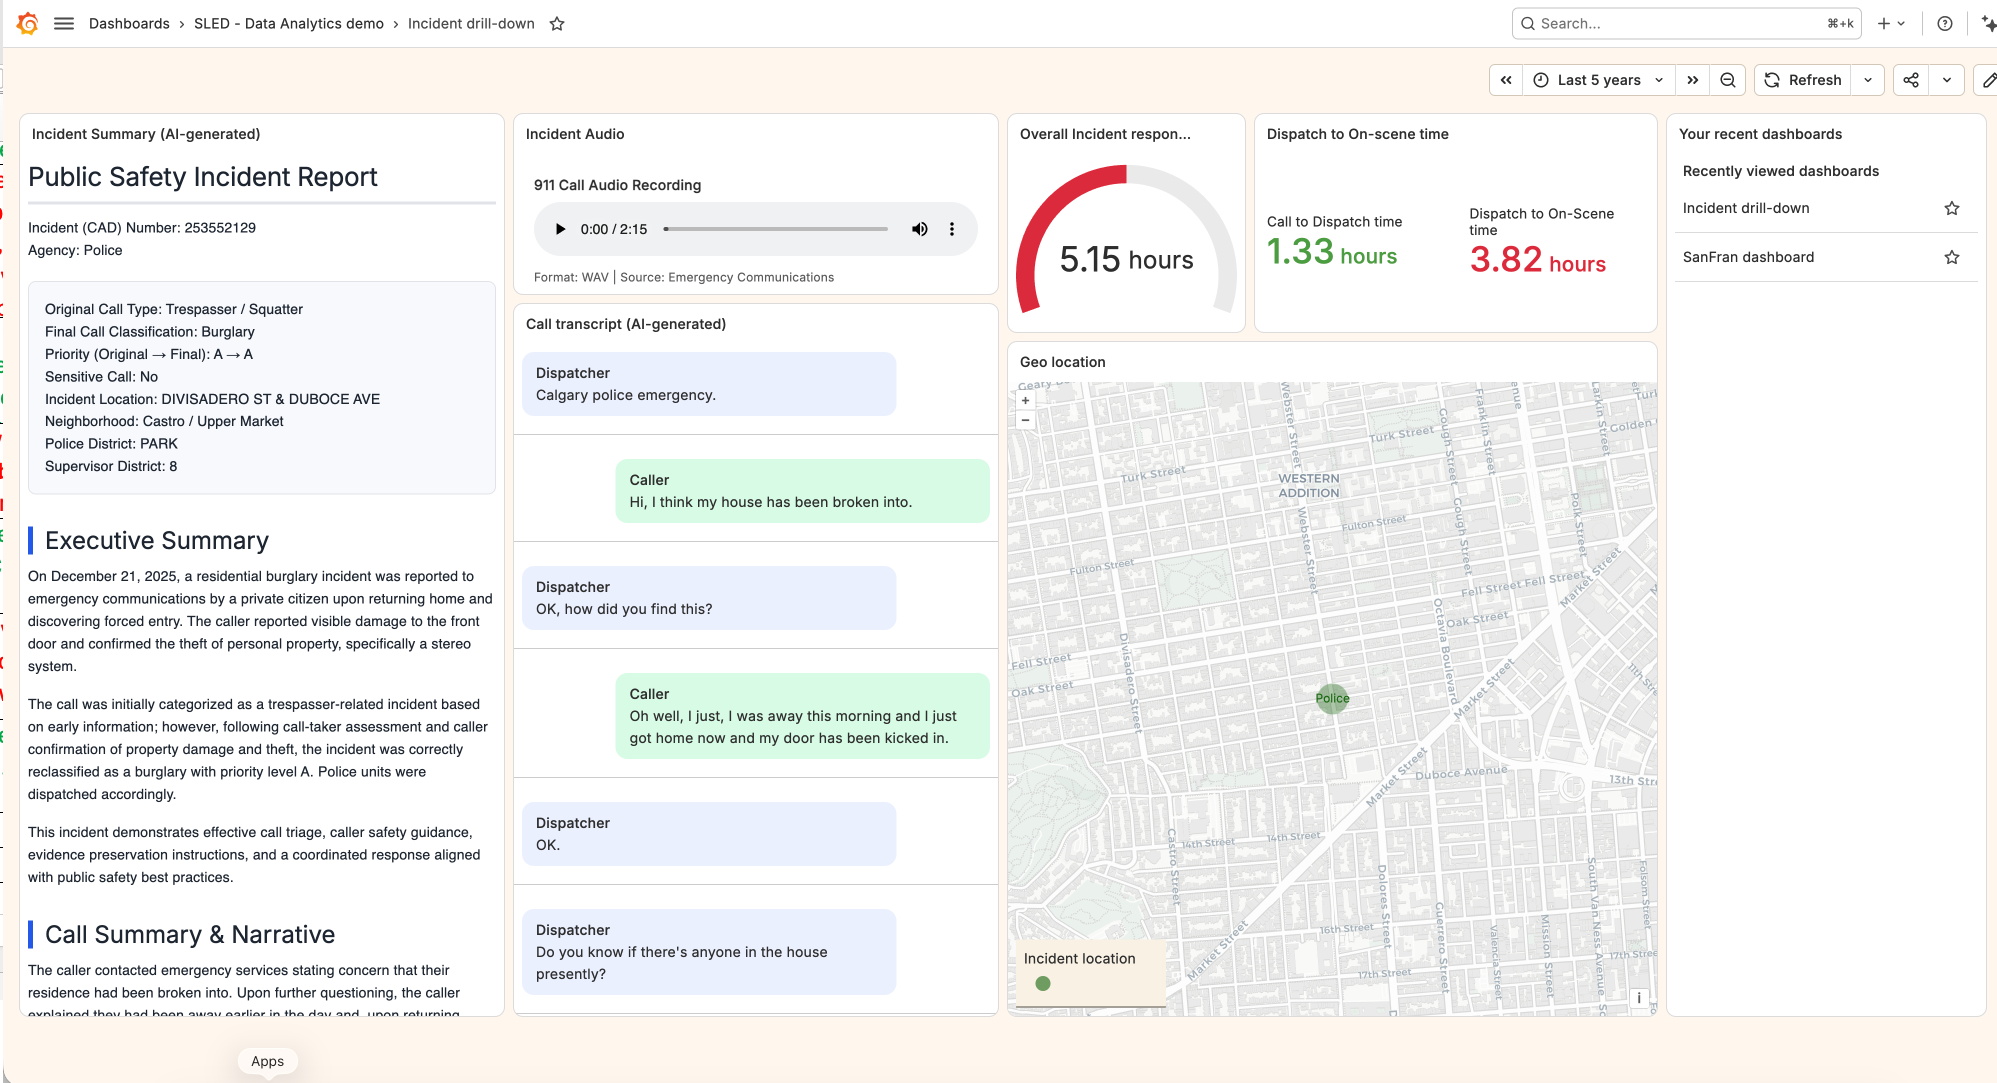
Task: Click the Search input field
Action: pyautogui.click(x=1686, y=23)
